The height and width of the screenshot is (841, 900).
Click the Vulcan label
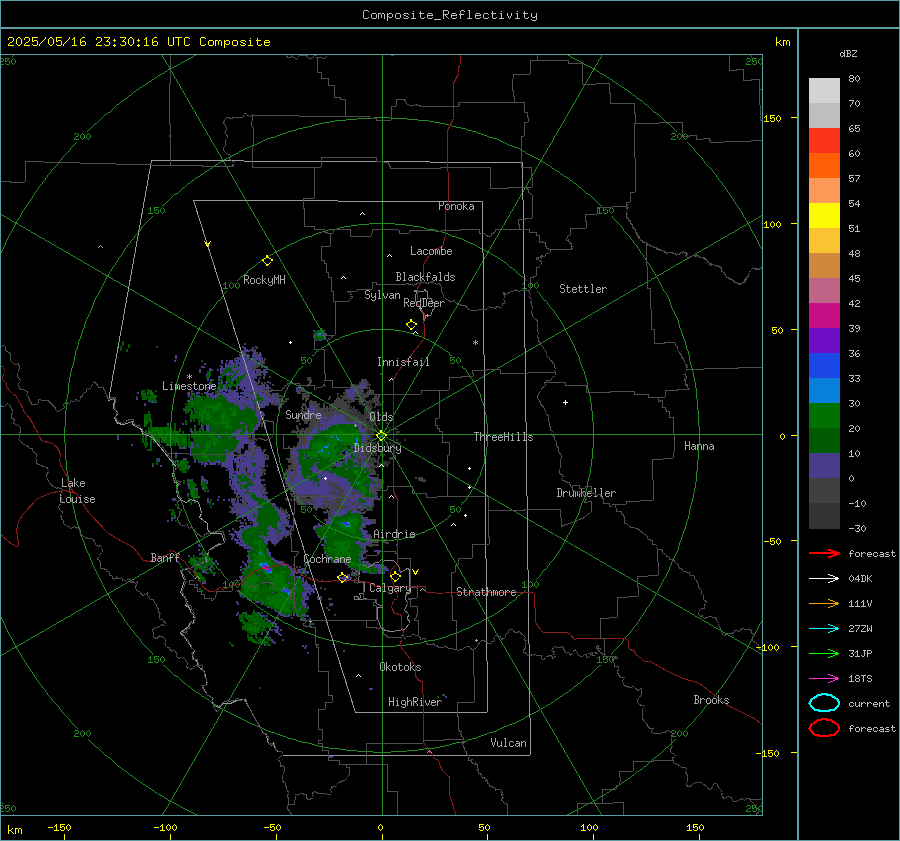coord(509,743)
